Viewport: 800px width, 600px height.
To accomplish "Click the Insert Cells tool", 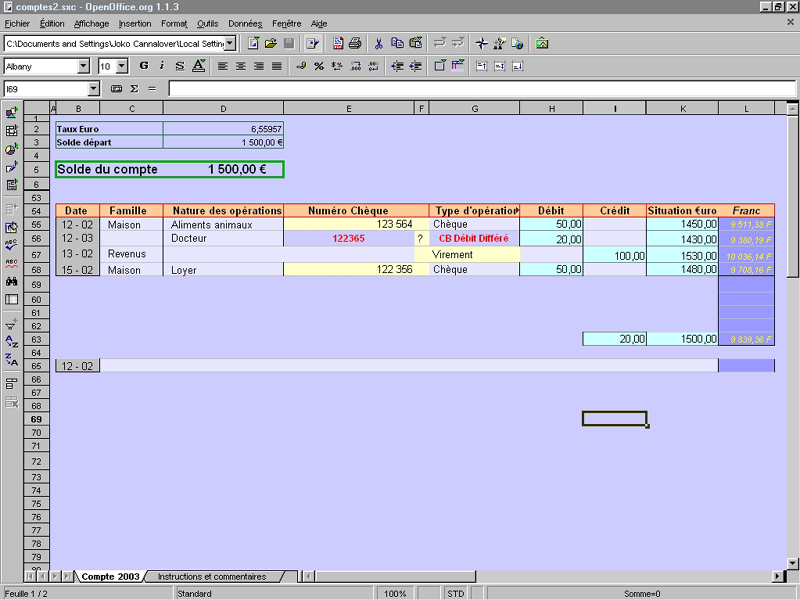I will (12, 131).
